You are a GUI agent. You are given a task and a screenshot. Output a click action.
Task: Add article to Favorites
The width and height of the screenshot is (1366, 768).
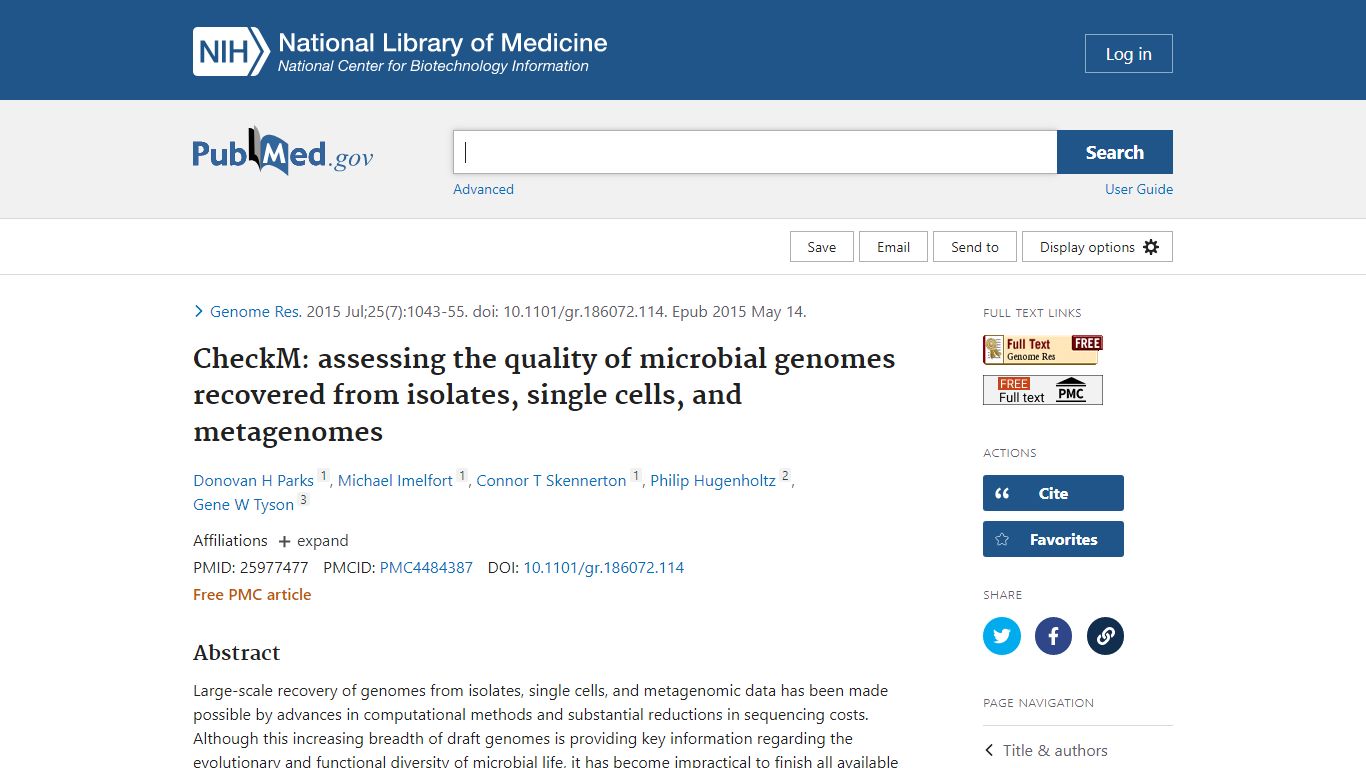[x=1053, y=539]
